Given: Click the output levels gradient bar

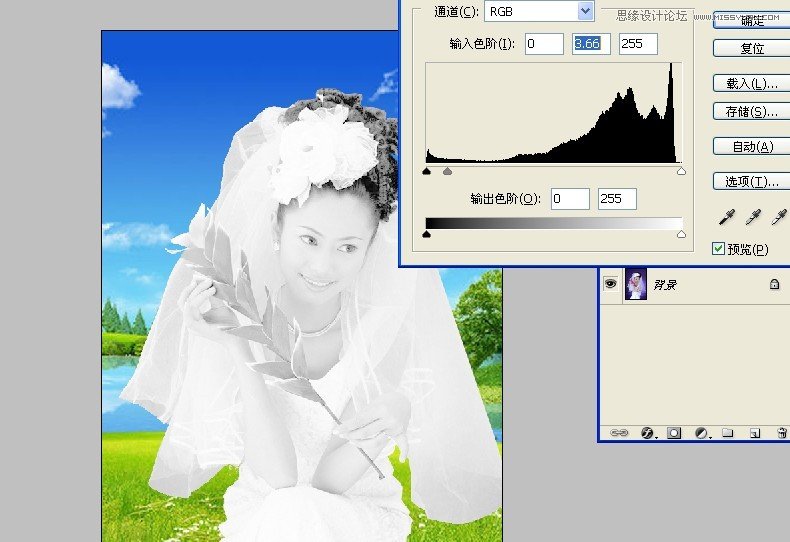Looking at the screenshot, I should pyautogui.click(x=554, y=223).
